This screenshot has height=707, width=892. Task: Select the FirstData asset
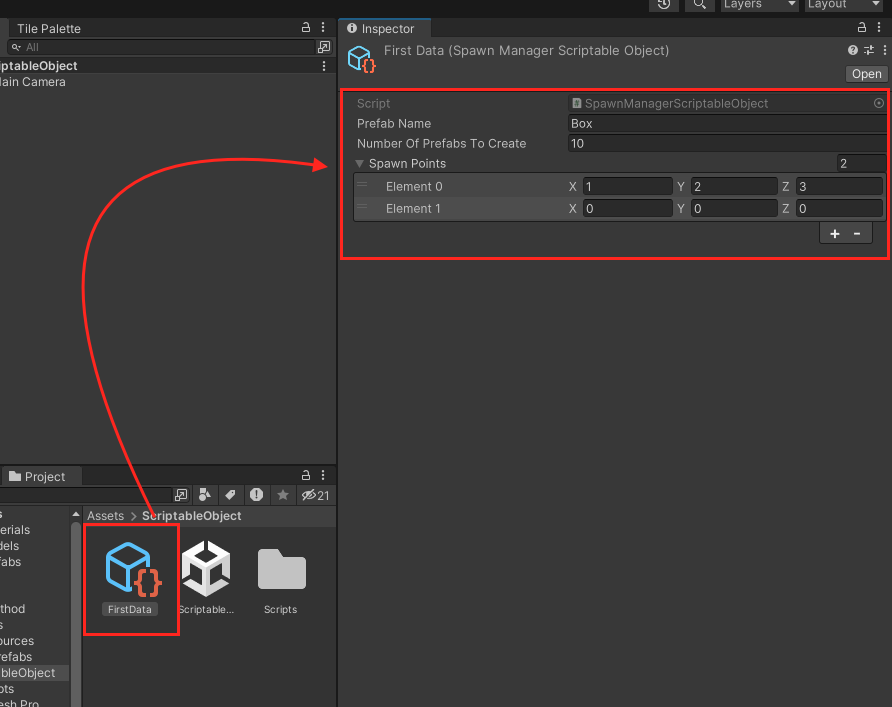pyautogui.click(x=130, y=577)
